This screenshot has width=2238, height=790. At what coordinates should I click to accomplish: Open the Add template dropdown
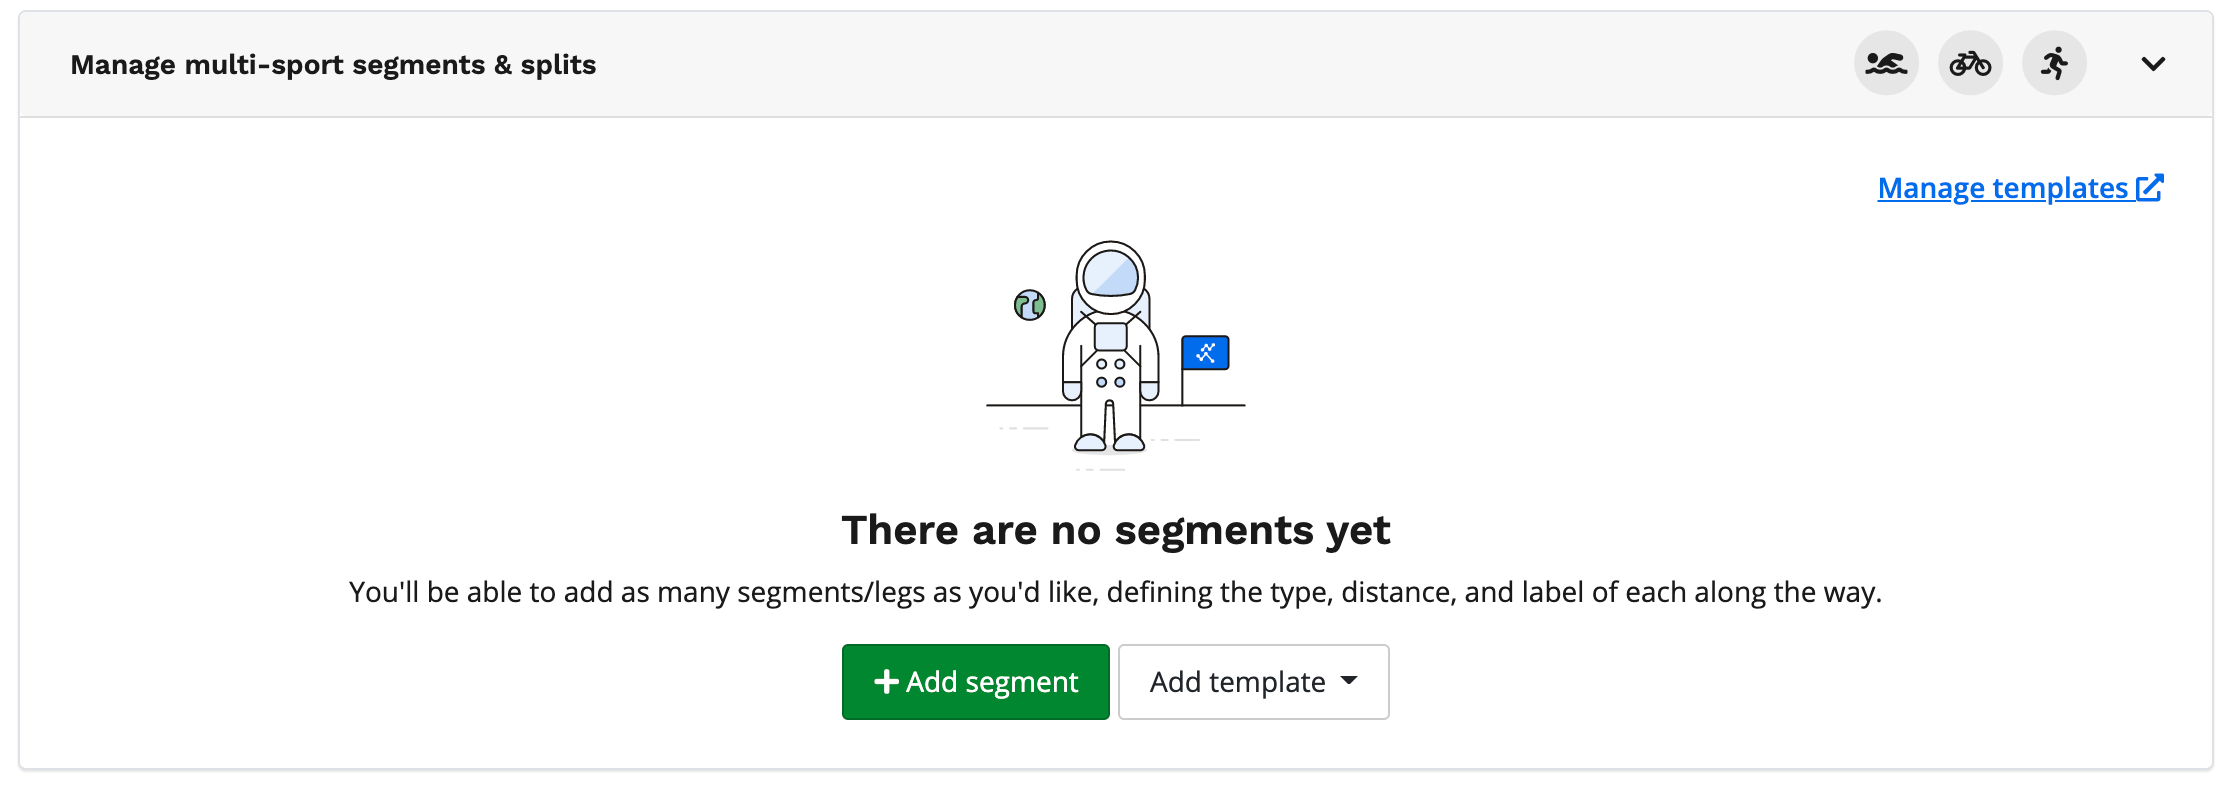1253,682
